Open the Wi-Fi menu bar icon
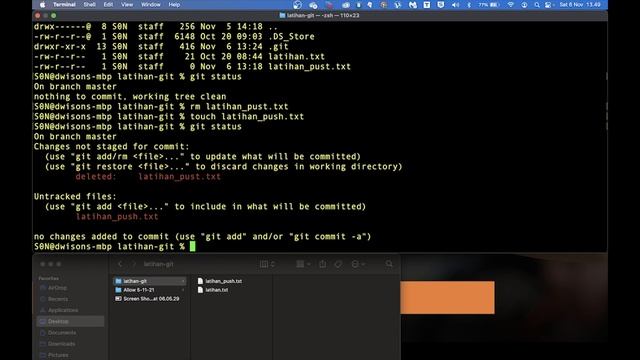This screenshot has height=360, width=640. [511, 5]
